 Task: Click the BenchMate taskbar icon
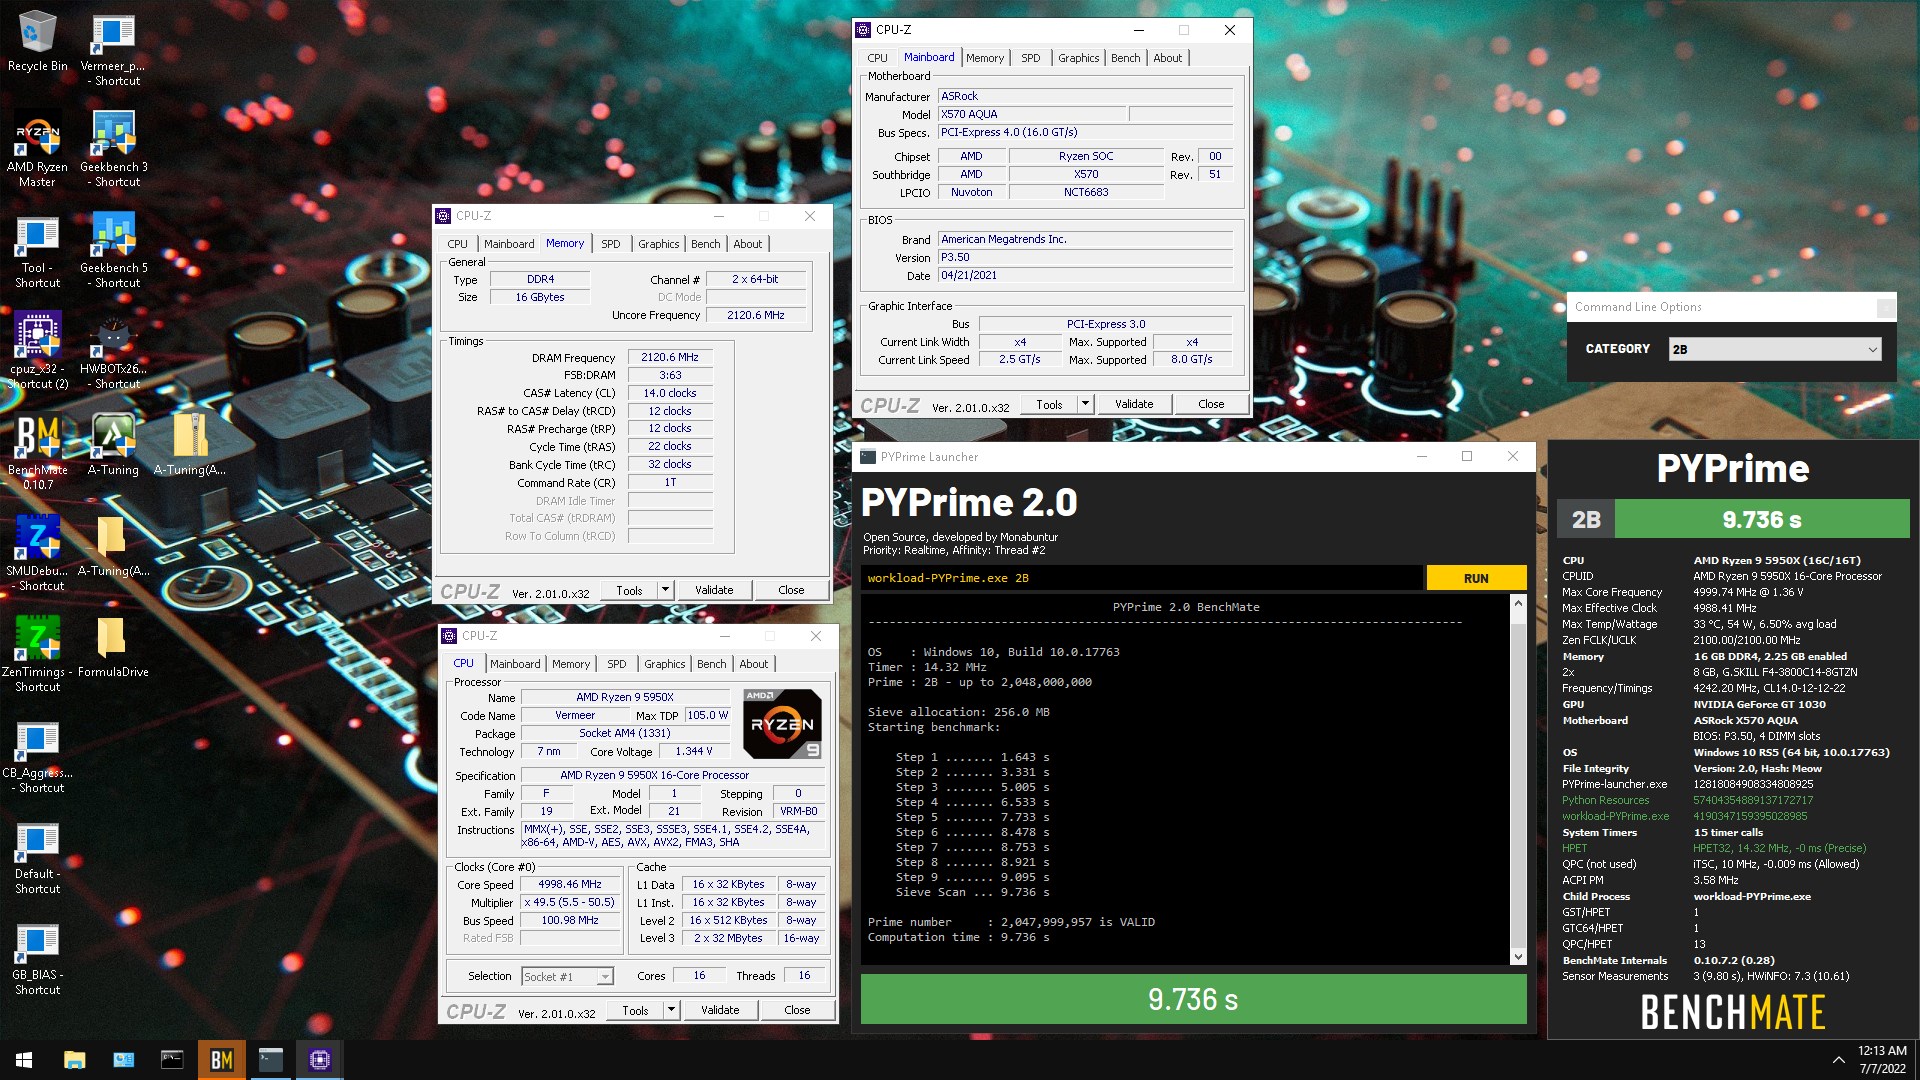coord(222,1060)
